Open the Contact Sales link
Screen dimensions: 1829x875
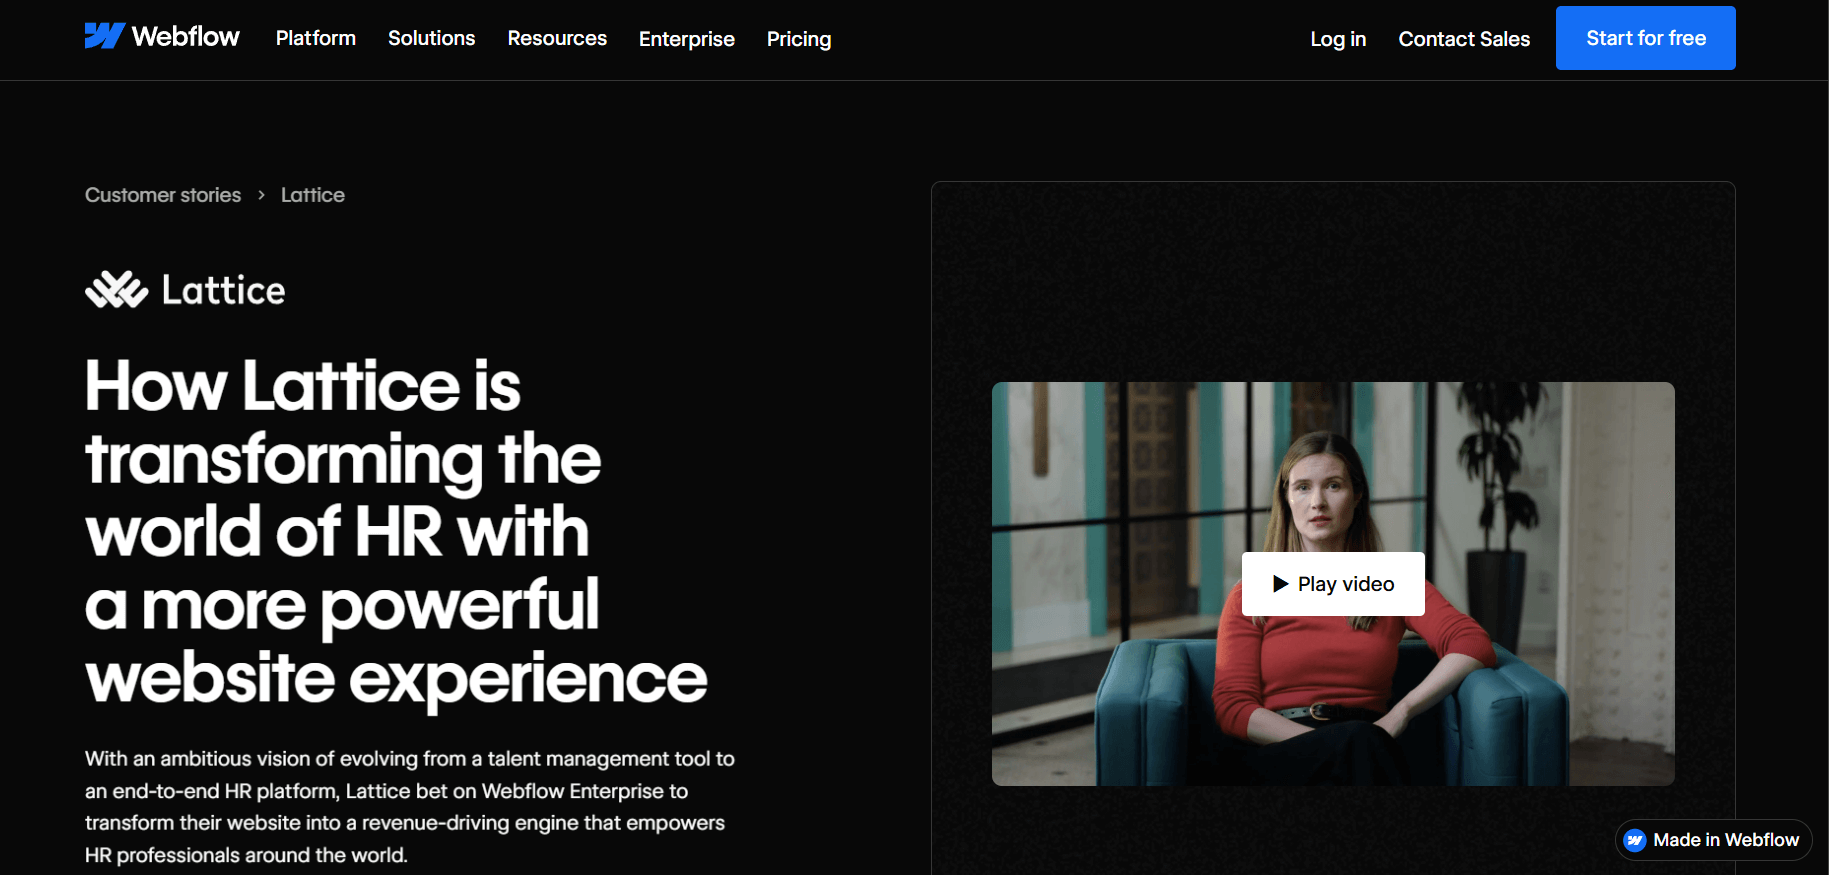pos(1463,39)
